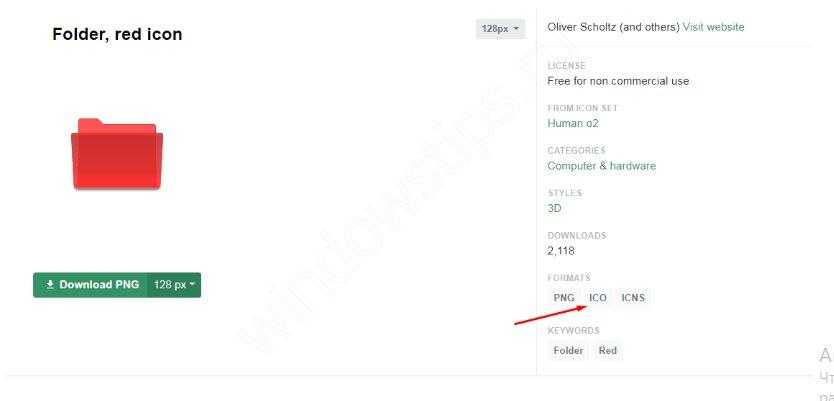Browse the Computer category link

pyautogui.click(x=572, y=166)
